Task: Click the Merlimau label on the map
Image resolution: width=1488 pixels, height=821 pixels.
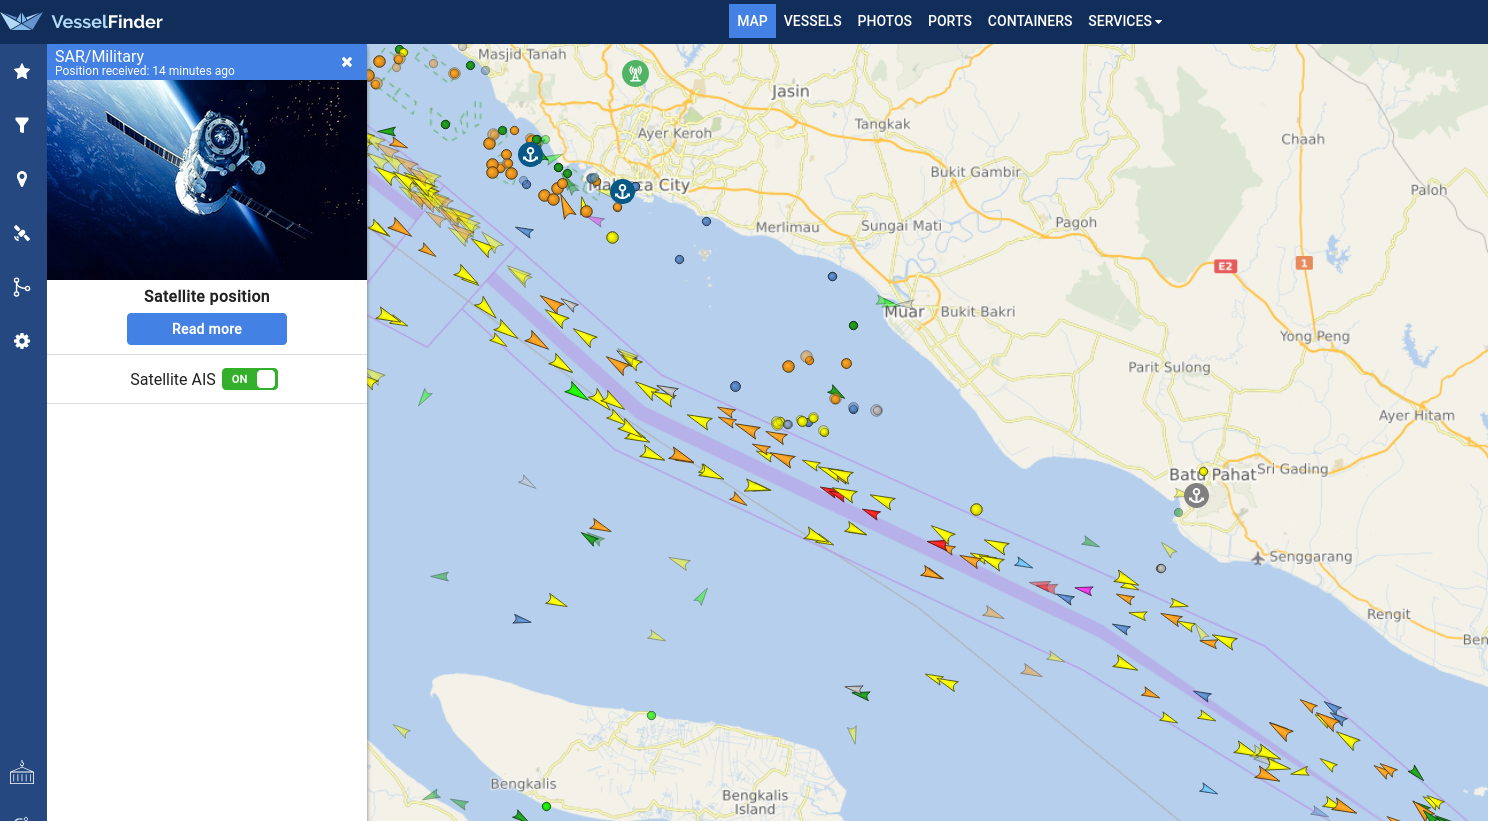Action: (x=788, y=227)
